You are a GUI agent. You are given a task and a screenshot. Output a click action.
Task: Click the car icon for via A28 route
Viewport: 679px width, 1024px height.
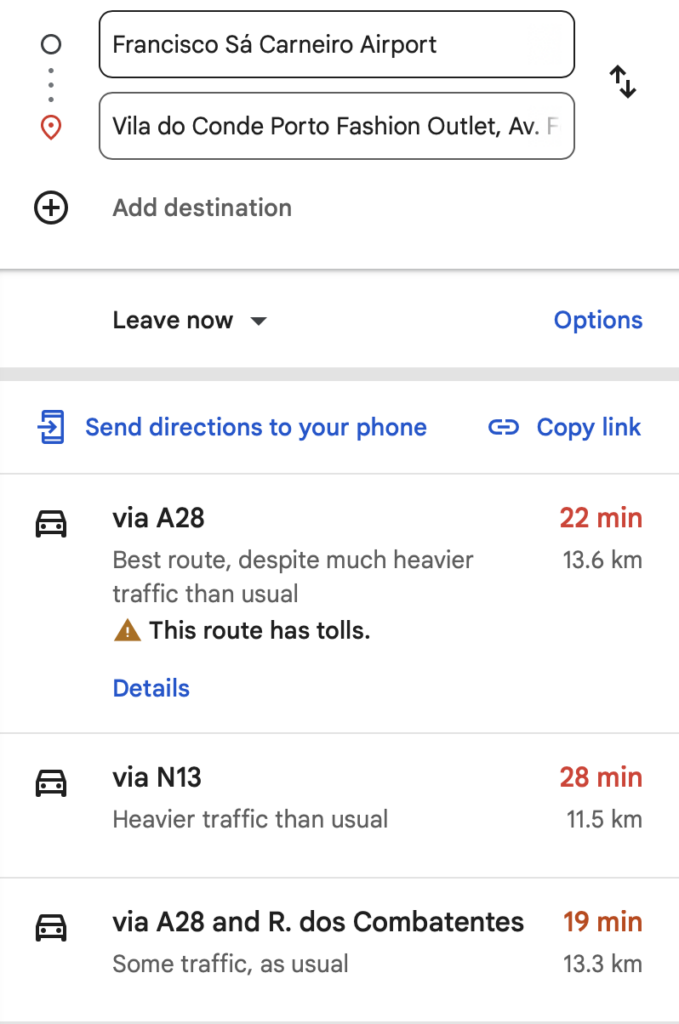click(51, 523)
